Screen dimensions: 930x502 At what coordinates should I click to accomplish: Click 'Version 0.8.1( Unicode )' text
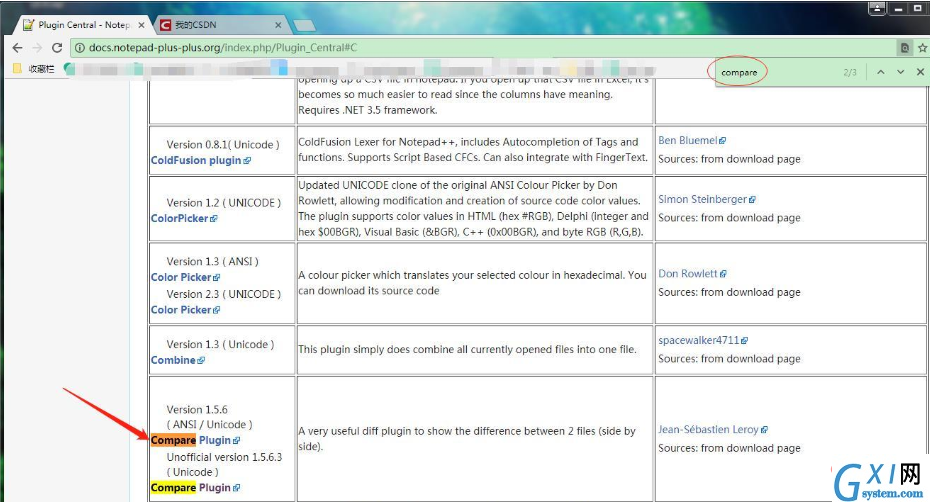(222, 145)
